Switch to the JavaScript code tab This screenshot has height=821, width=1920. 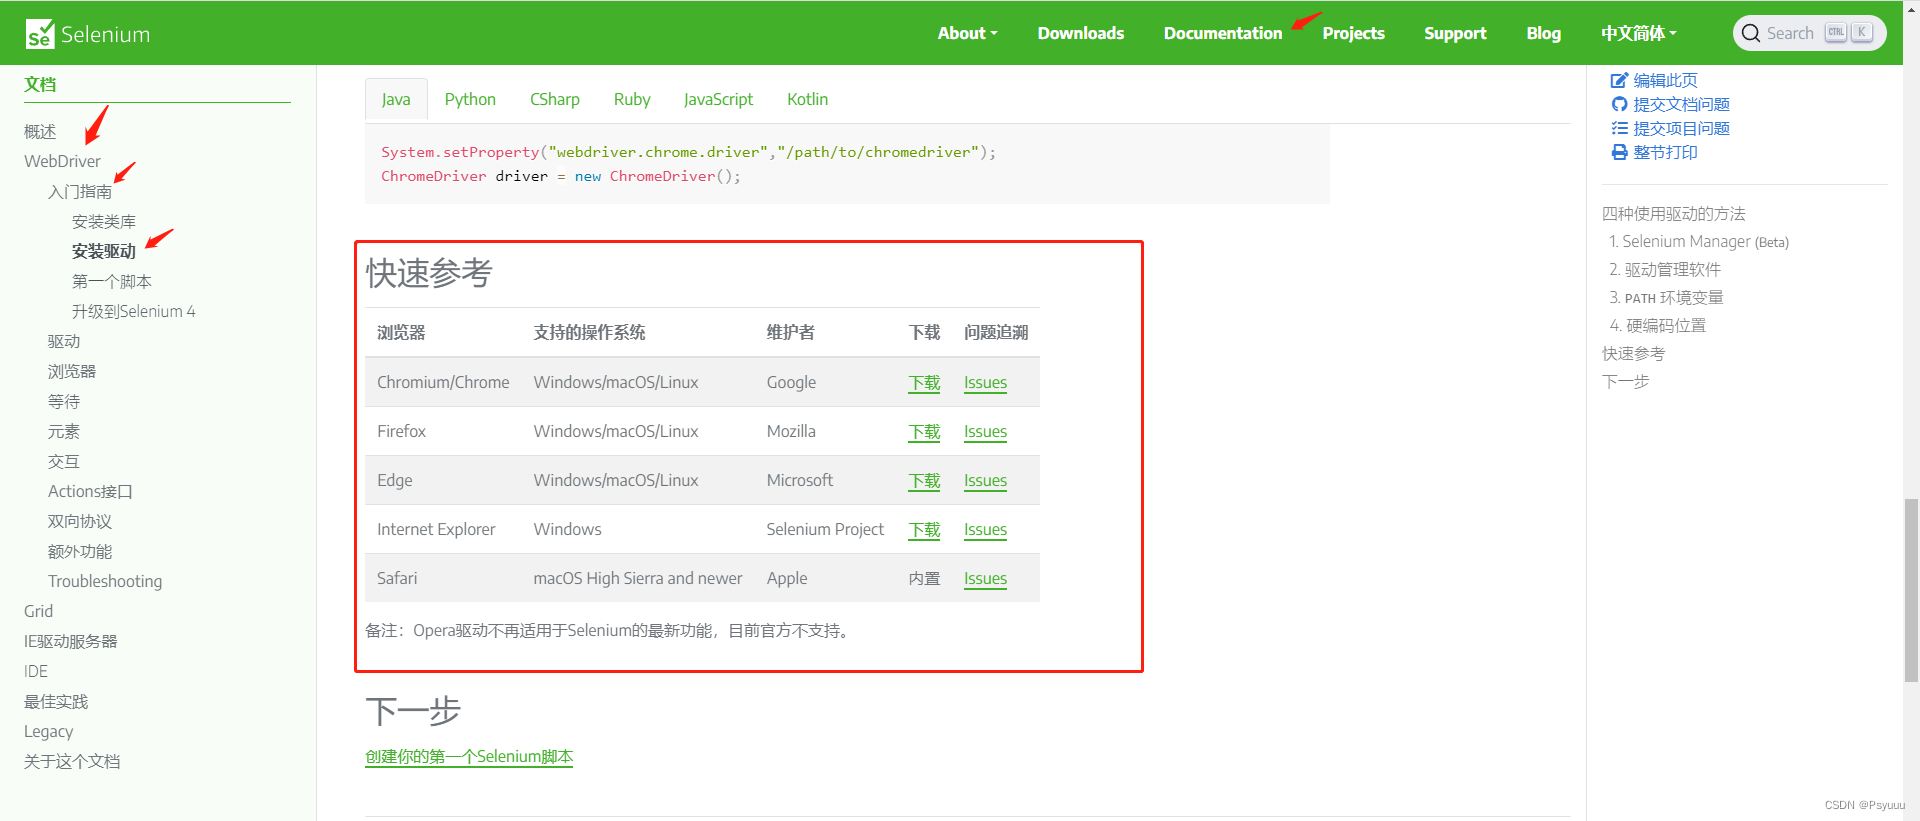[718, 99]
